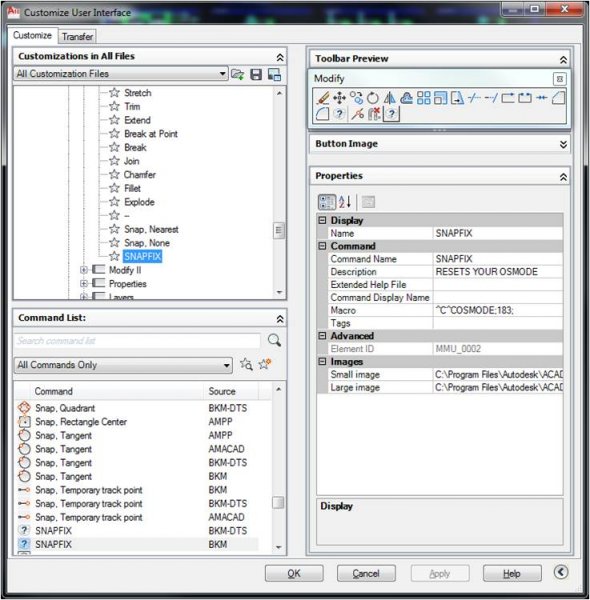This screenshot has width=590, height=600.
Task: Select the SNAPFIX tree item
Action: coord(142,256)
